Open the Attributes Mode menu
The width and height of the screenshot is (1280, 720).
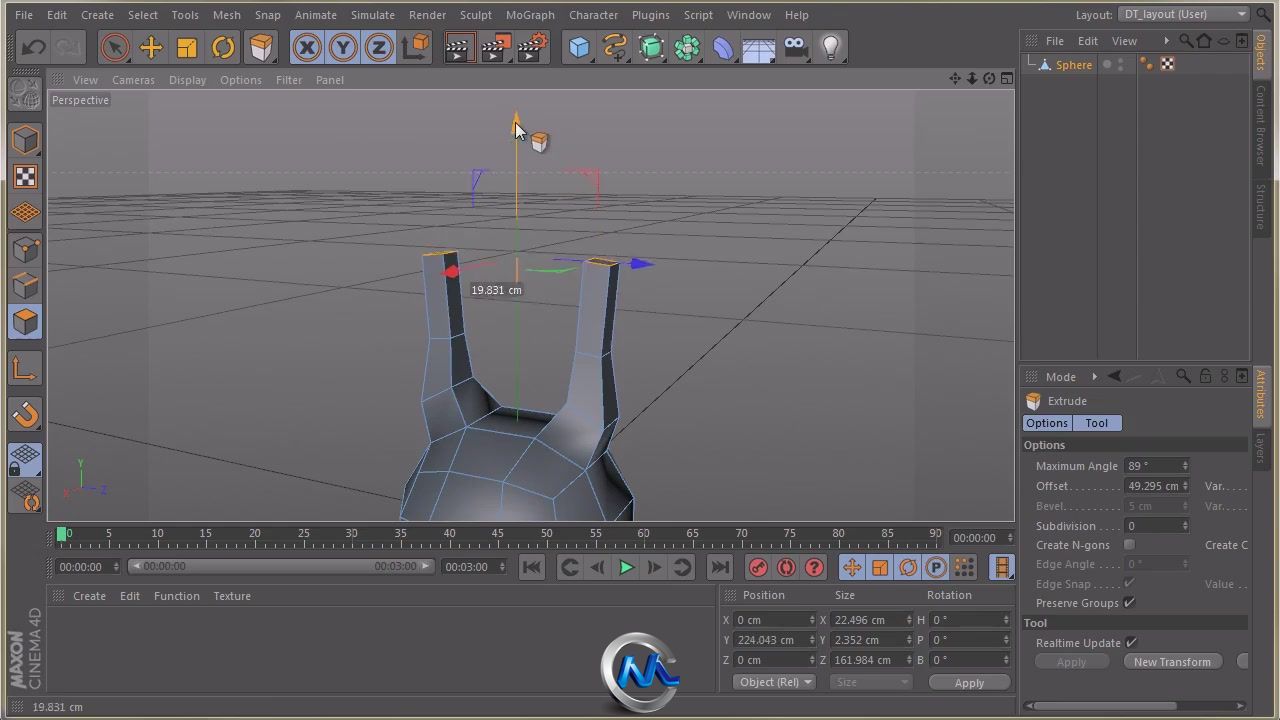coord(1060,377)
